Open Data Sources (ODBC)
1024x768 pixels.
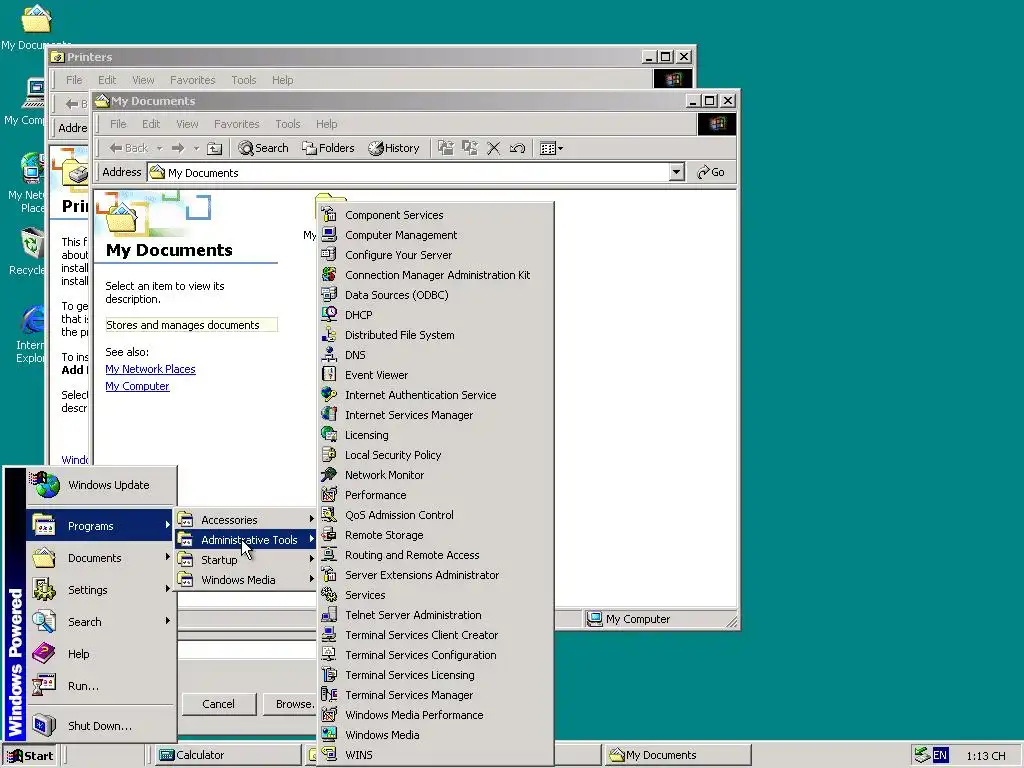[436, 295]
